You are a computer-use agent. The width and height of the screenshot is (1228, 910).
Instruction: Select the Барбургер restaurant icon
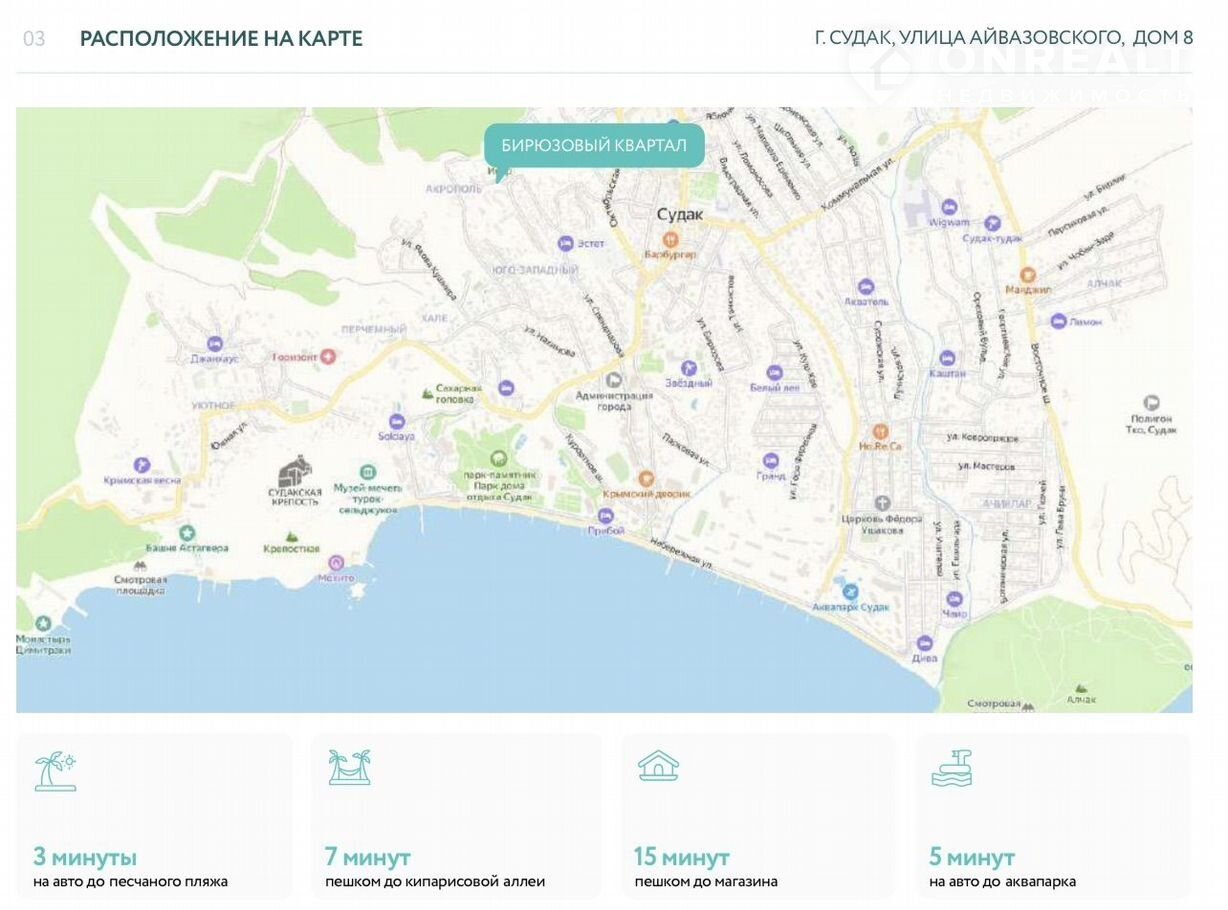click(671, 239)
